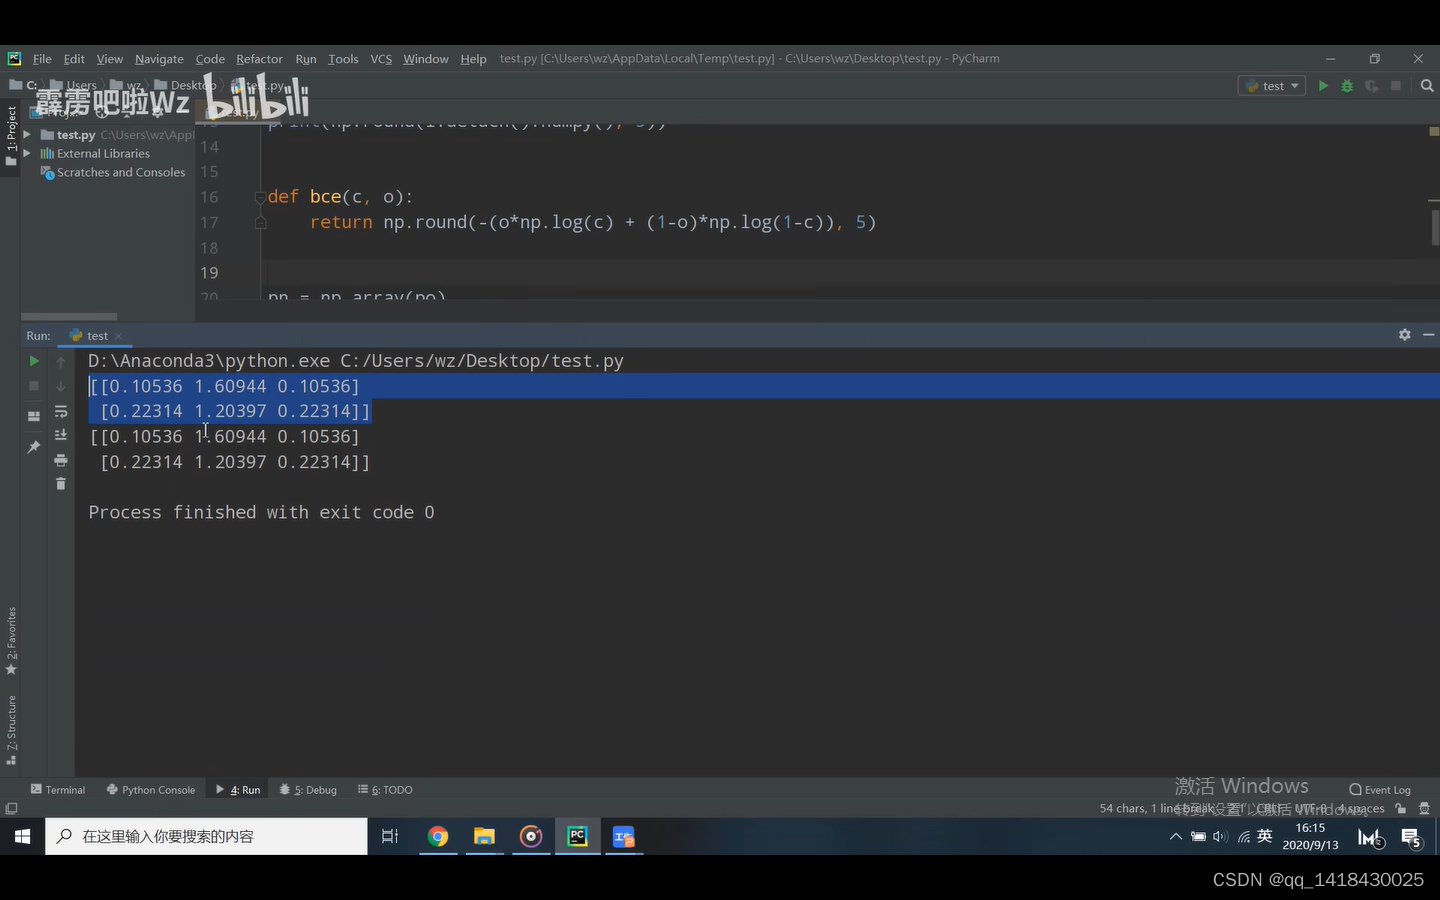Click Stop icon in Run panel
Image resolution: width=1440 pixels, height=900 pixels.
click(34, 386)
